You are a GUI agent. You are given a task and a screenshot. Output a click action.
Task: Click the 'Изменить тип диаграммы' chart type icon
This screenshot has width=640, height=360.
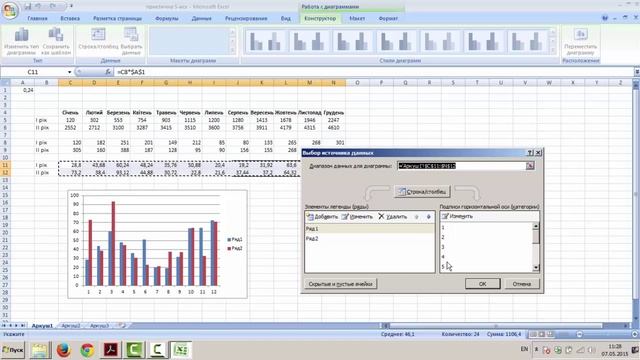21,41
